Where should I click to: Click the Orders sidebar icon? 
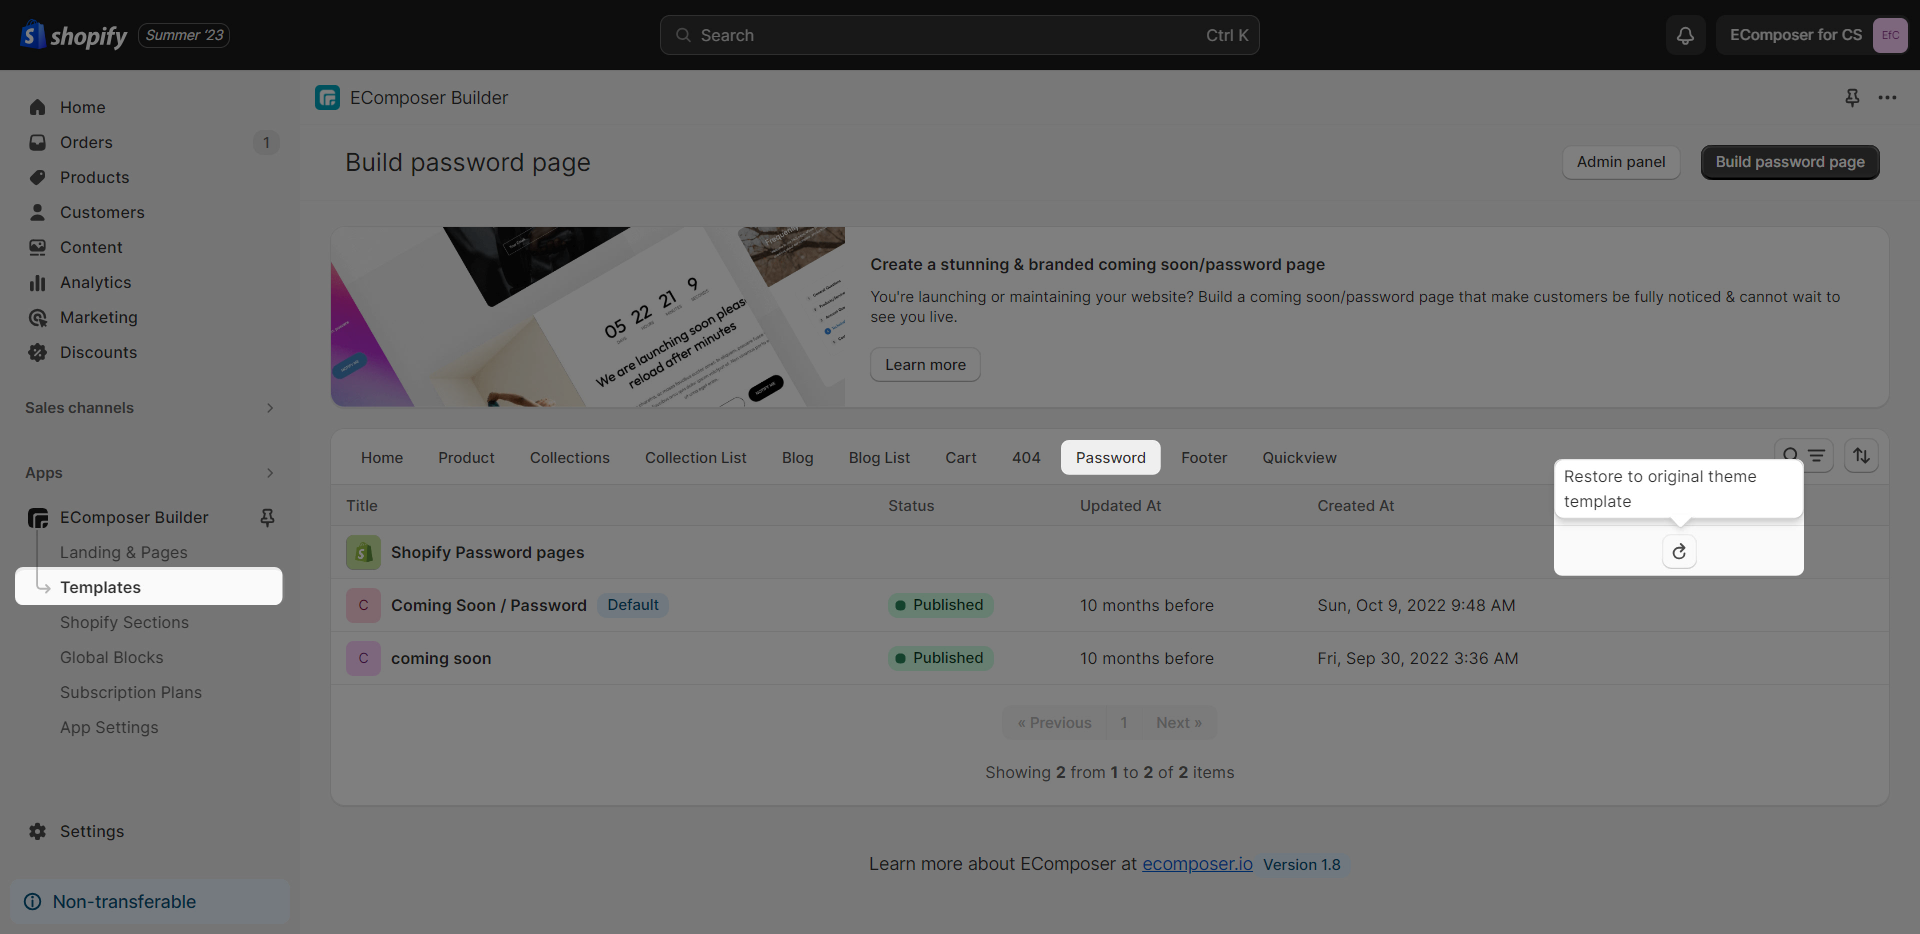[38, 142]
